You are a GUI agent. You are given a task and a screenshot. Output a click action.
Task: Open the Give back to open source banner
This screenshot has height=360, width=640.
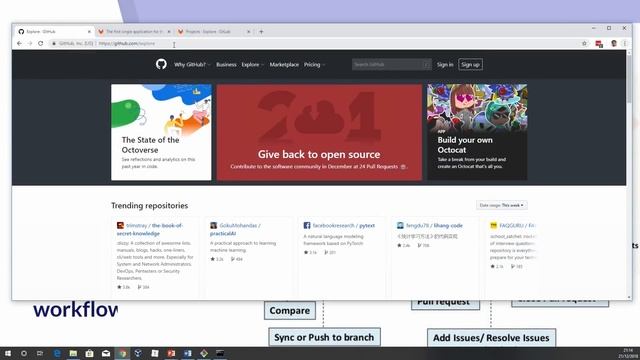click(x=319, y=132)
